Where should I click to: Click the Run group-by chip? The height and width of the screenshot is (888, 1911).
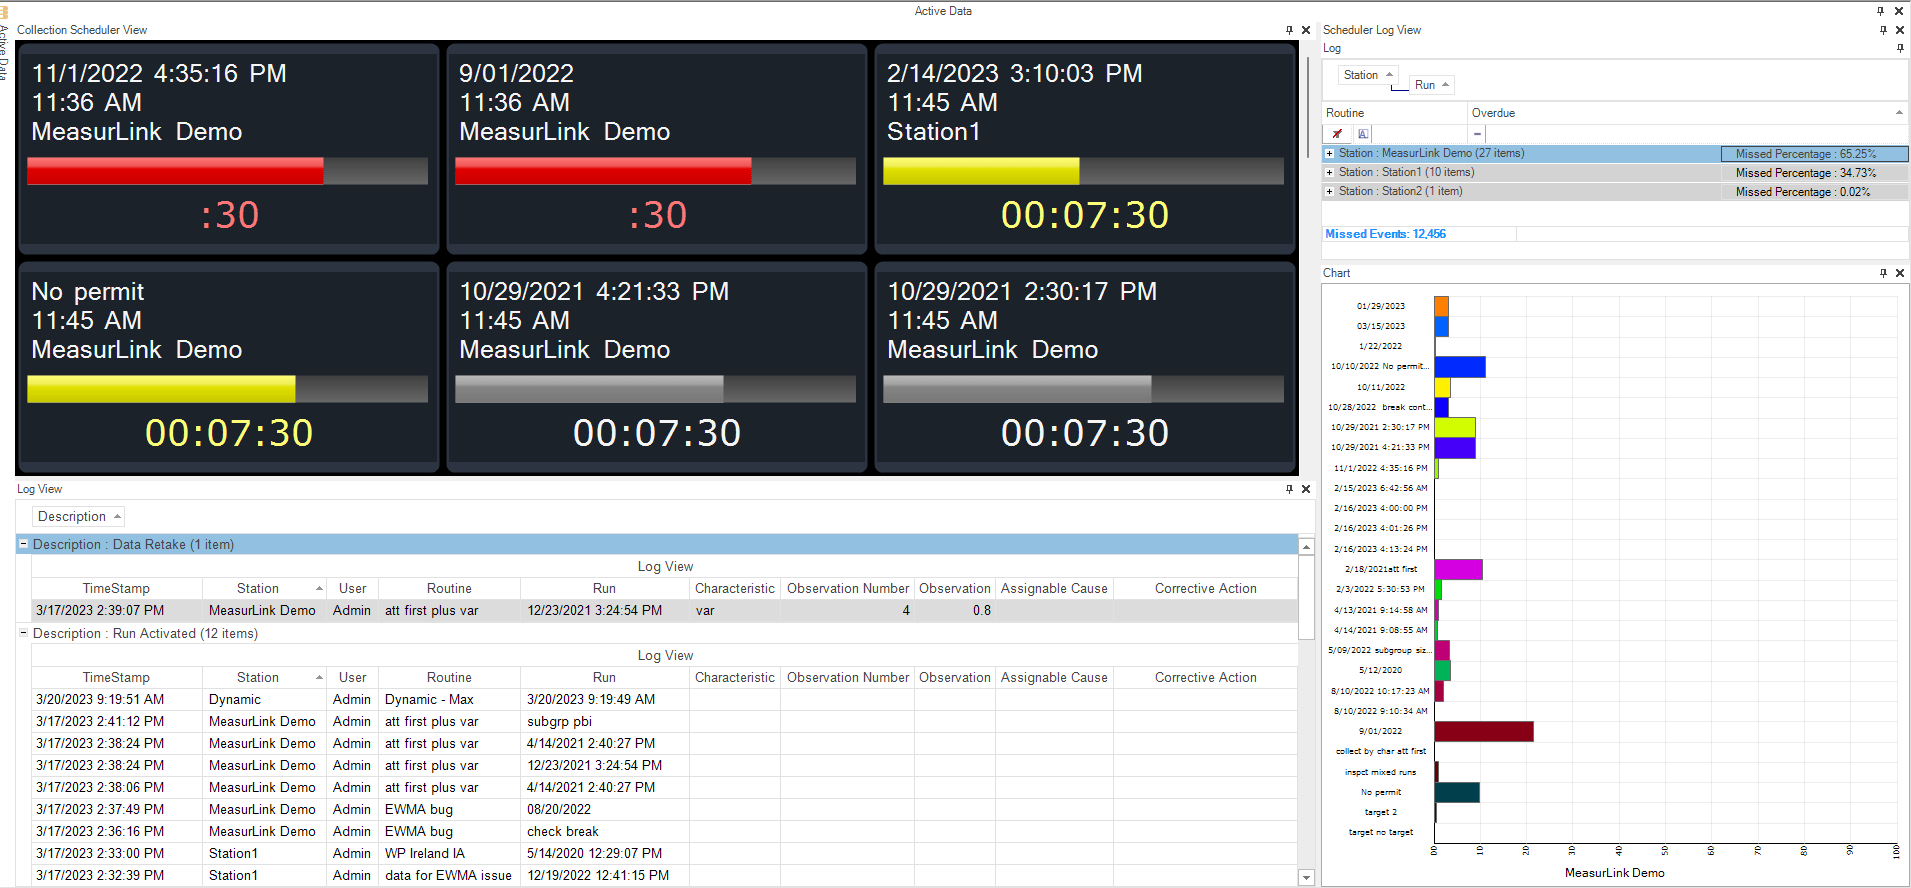pos(1432,85)
